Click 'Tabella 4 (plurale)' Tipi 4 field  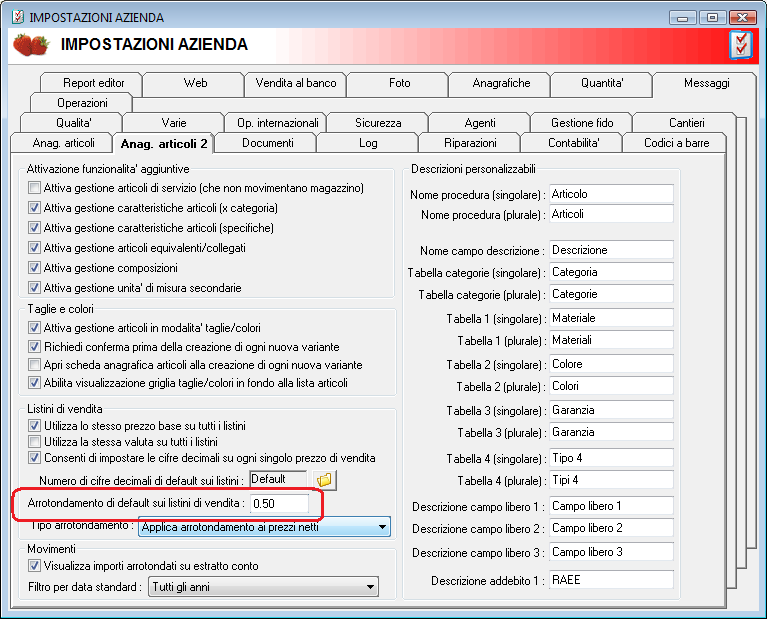pyautogui.click(x=611, y=480)
